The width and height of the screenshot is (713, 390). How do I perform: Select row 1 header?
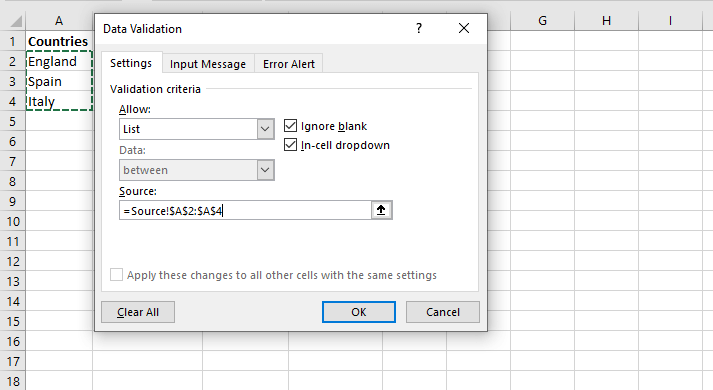click(x=13, y=41)
